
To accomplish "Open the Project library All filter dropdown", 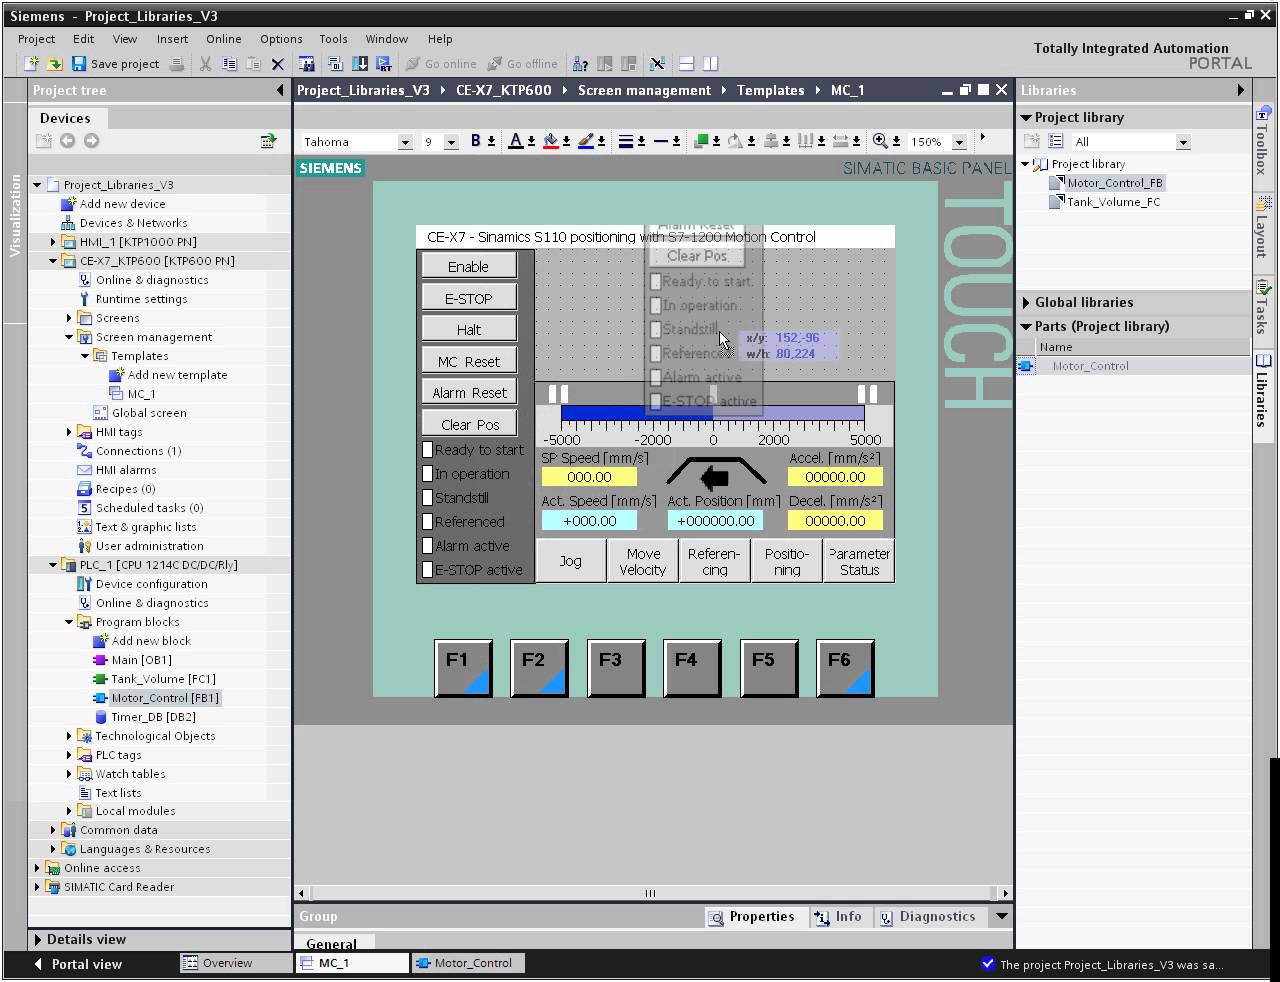I will [1183, 142].
